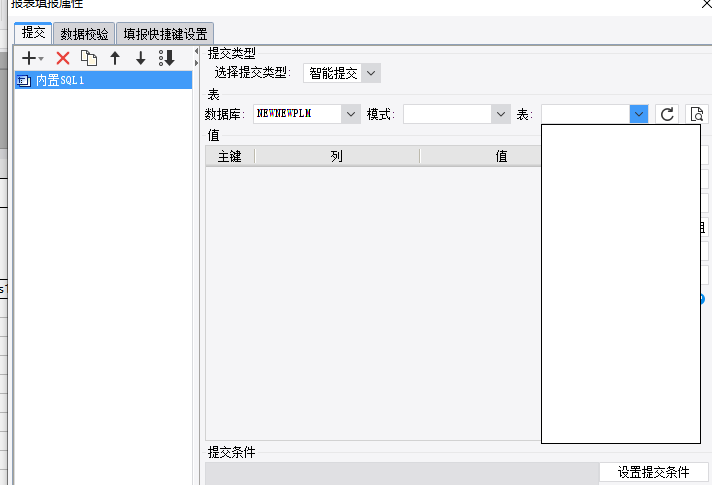Click the 列 column header
The width and height of the screenshot is (712, 485).
click(337, 156)
